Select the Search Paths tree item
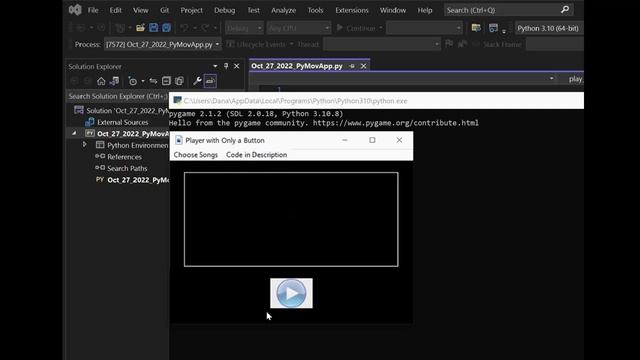The width and height of the screenshot is (640, 360). click(x=127, y=168)
